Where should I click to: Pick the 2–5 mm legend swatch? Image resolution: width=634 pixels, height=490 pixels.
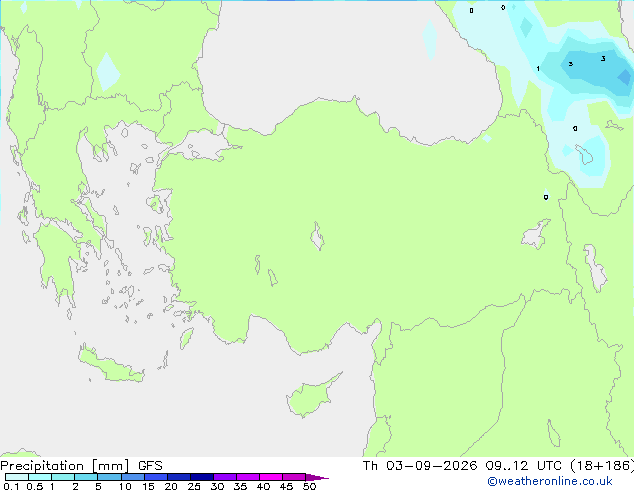click(x=86, y=477)
